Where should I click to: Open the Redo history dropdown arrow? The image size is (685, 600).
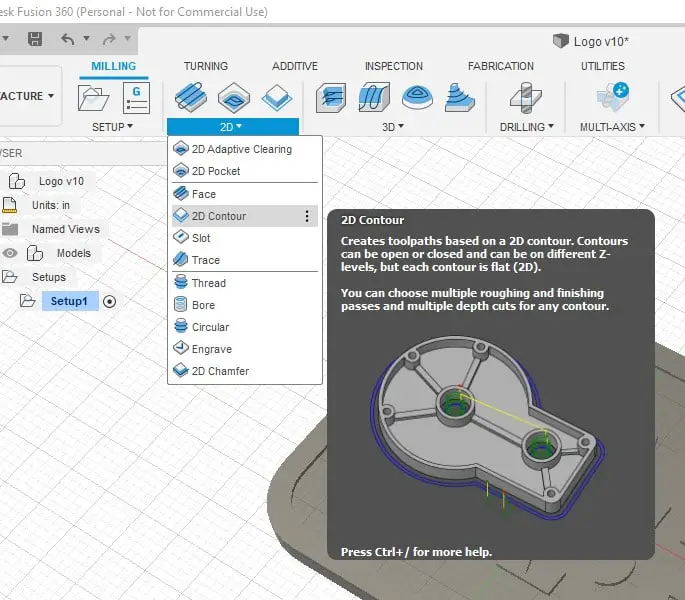pos(128,38)
